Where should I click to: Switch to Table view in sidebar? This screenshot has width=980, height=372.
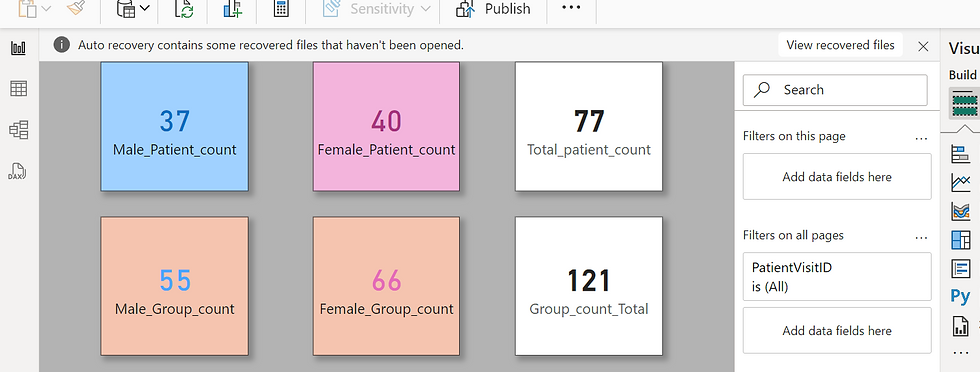(19, 89)
